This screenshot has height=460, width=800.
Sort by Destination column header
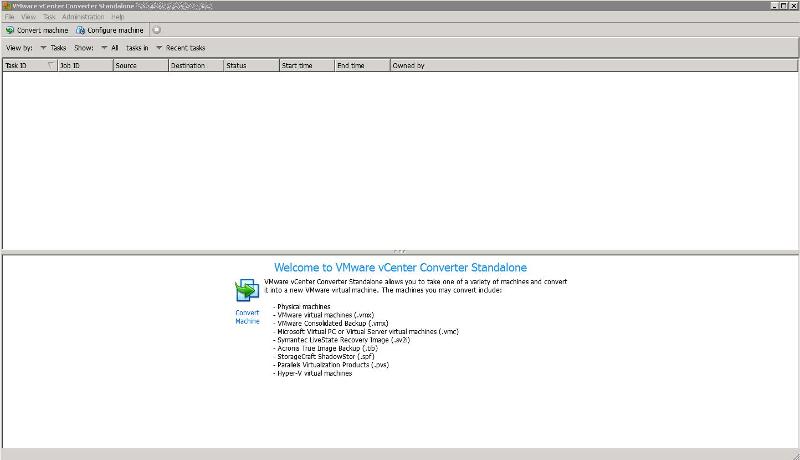[196, 65]
